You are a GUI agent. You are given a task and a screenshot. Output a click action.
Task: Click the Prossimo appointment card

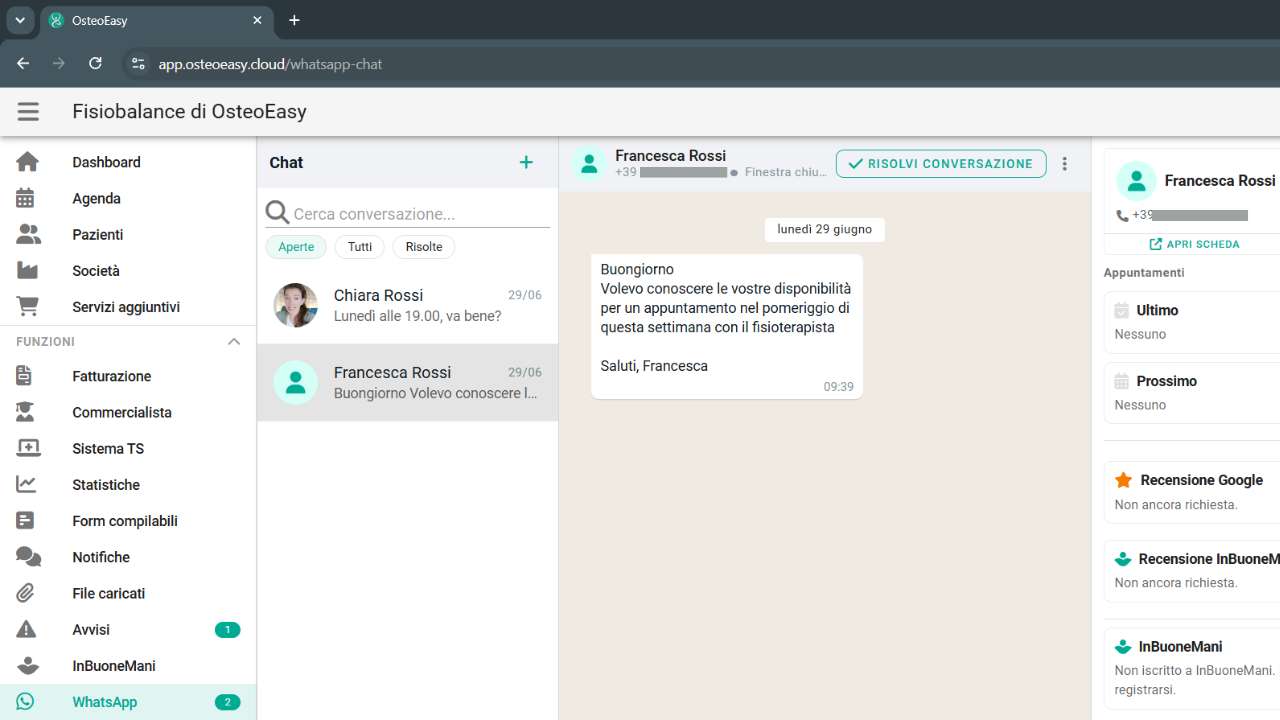(x=1192, y=393)
